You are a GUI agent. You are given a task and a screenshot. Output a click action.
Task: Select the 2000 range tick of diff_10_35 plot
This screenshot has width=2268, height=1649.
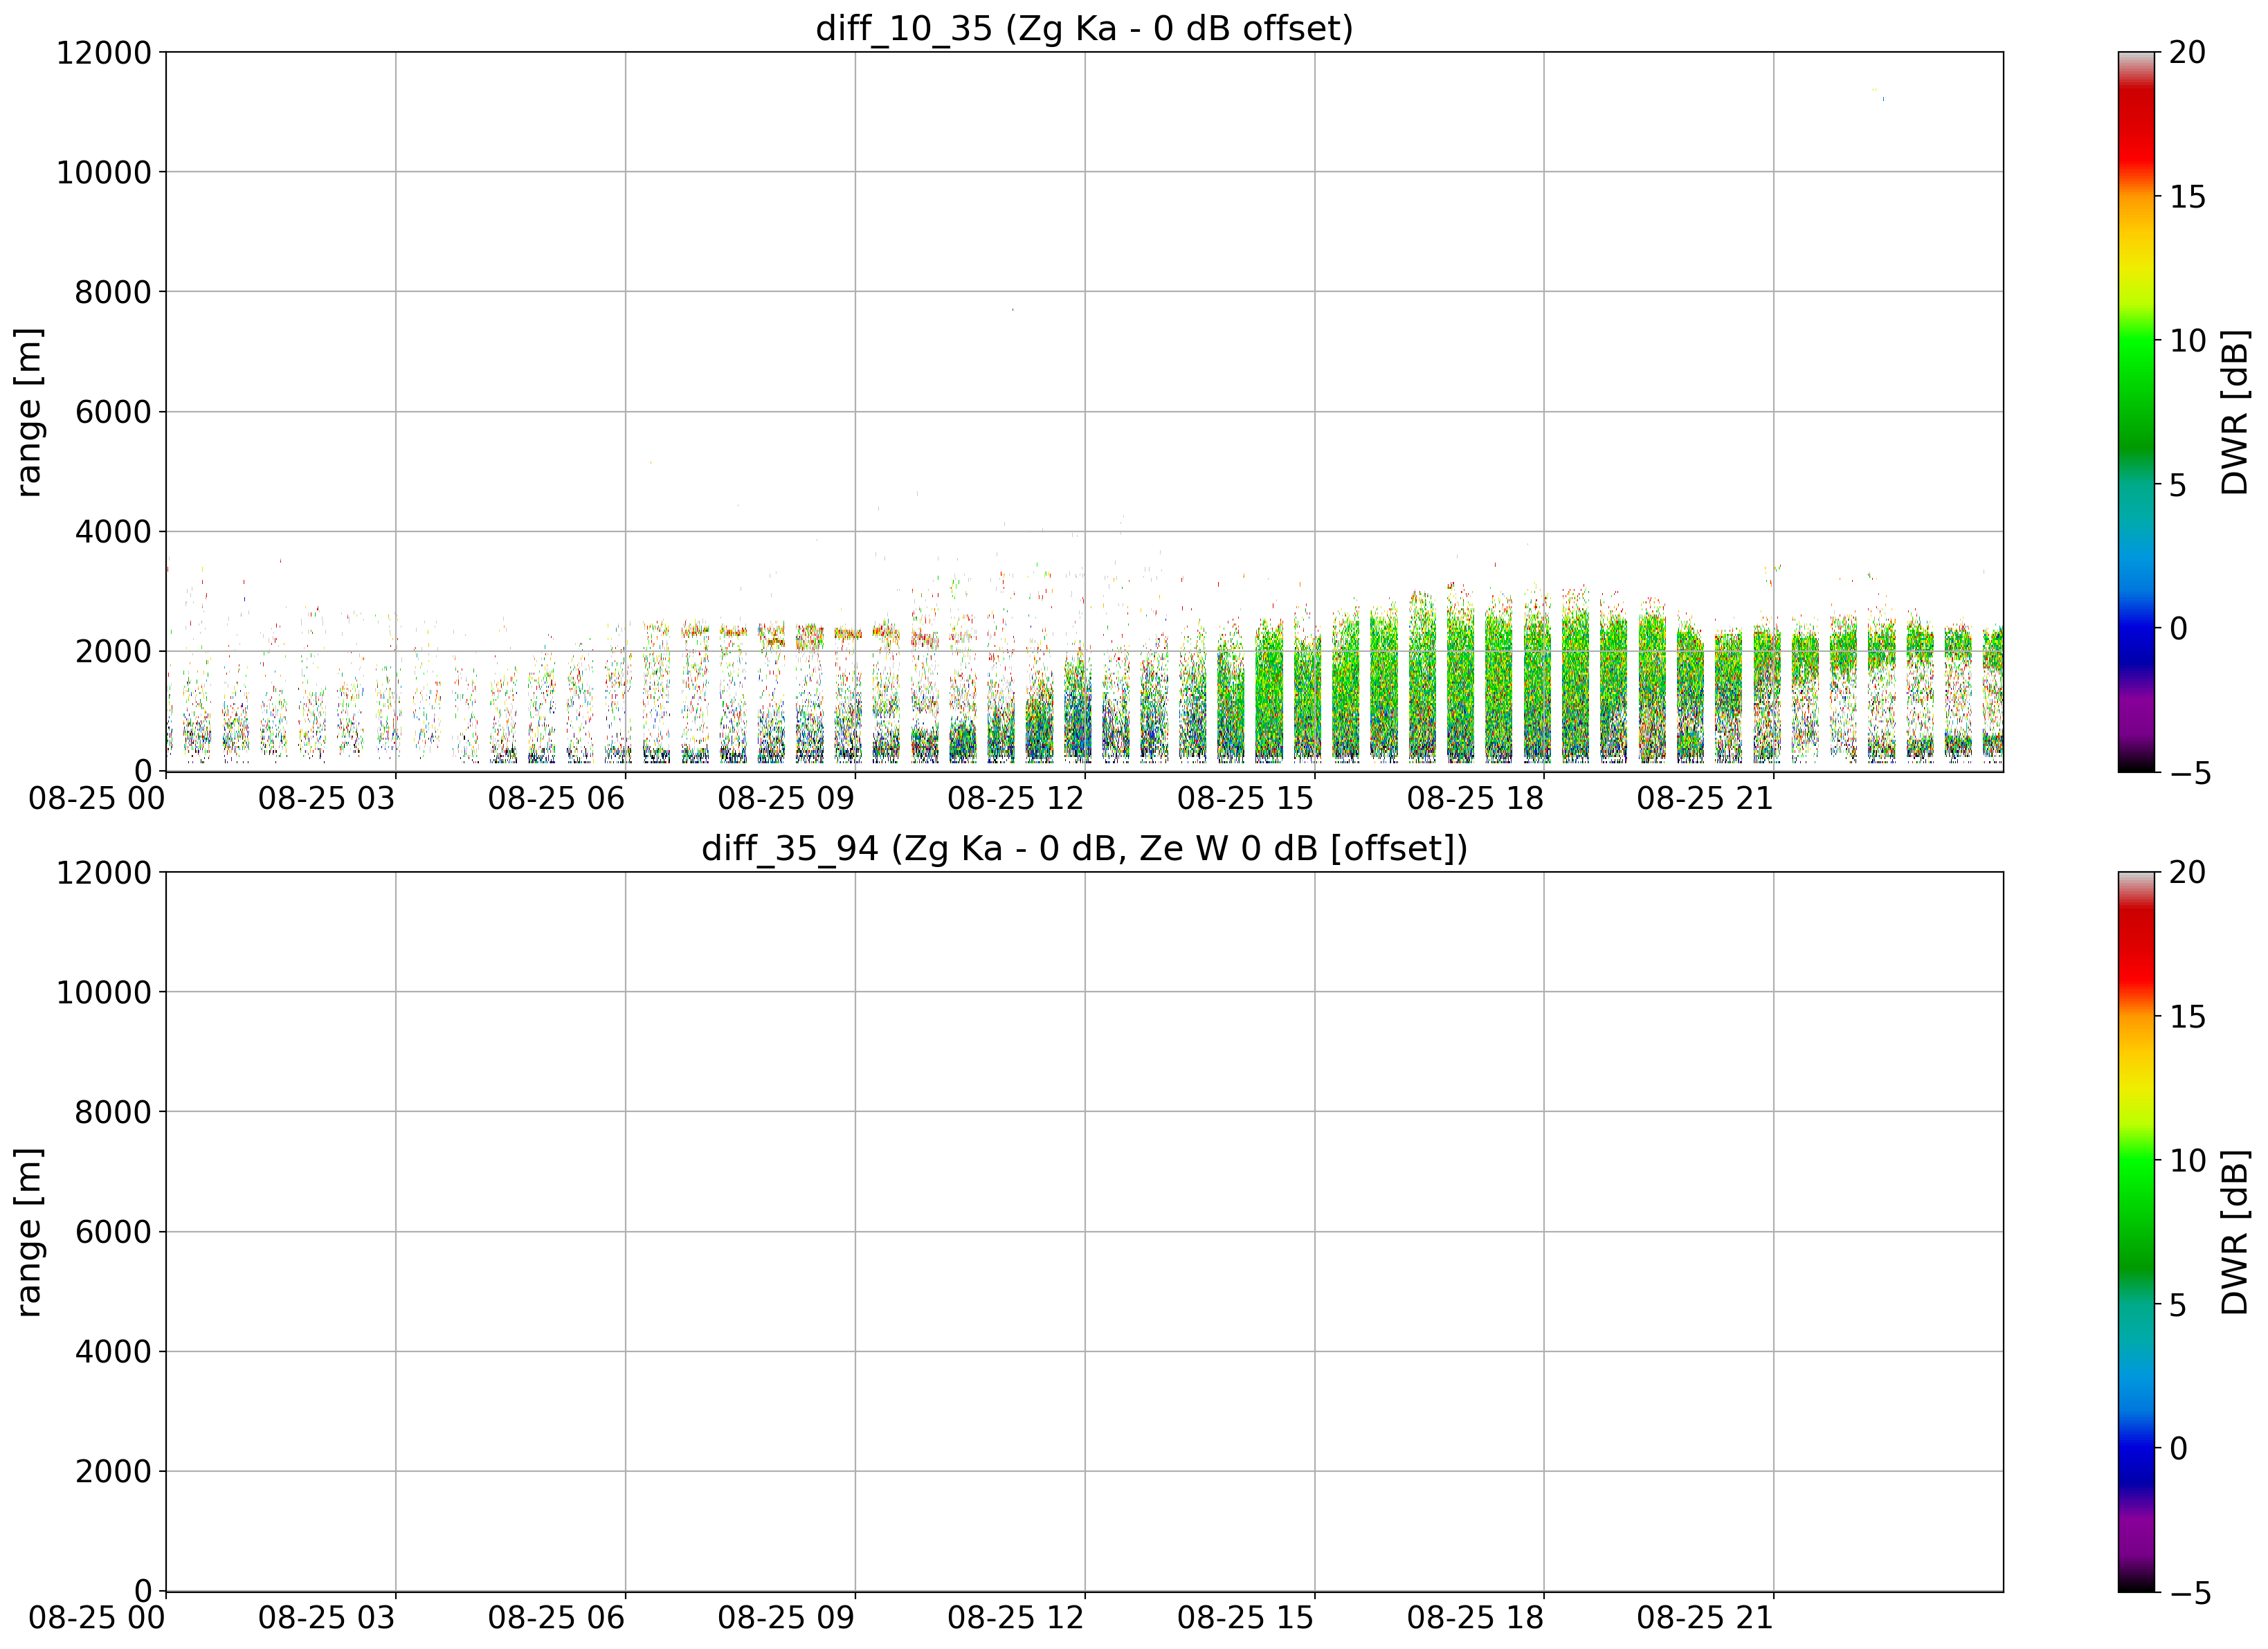tap(113, 652)
